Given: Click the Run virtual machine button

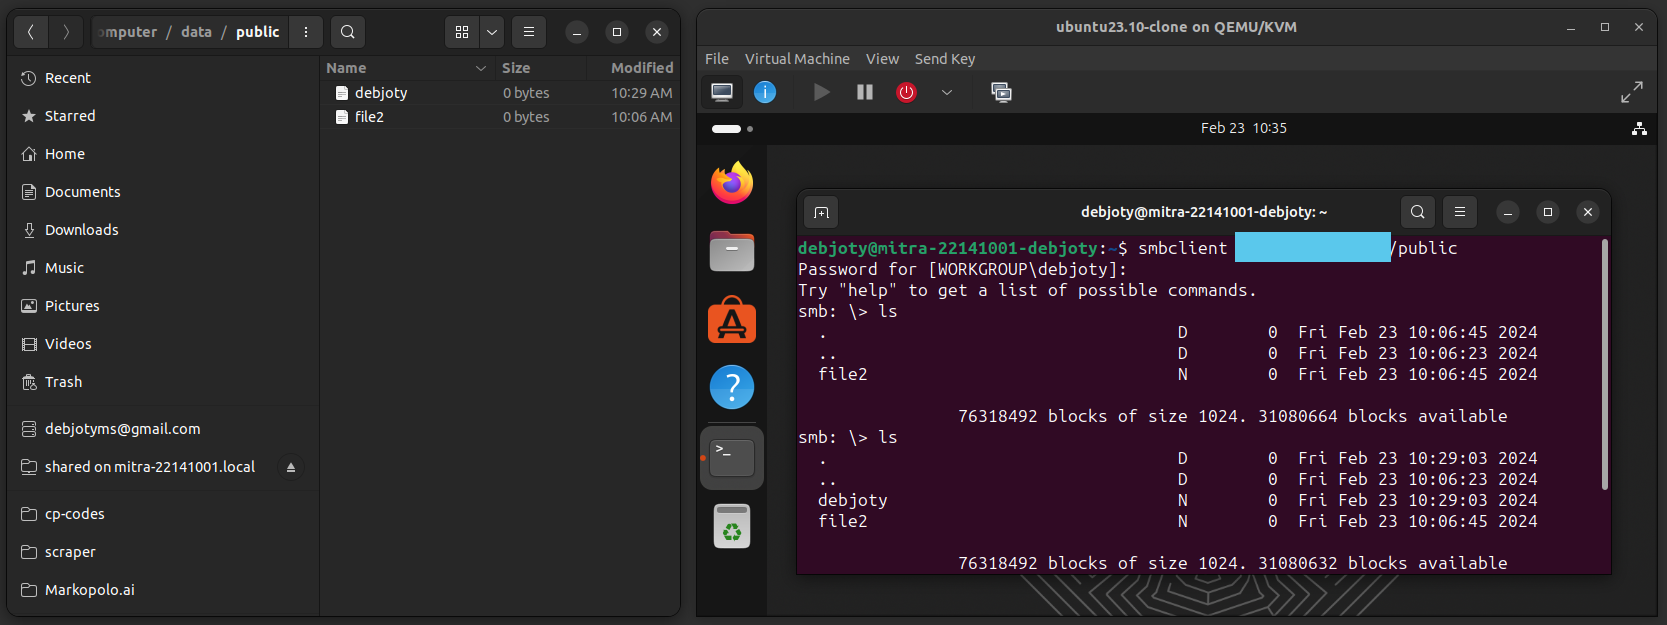Looking at the screenshot, I should (821, 92).
